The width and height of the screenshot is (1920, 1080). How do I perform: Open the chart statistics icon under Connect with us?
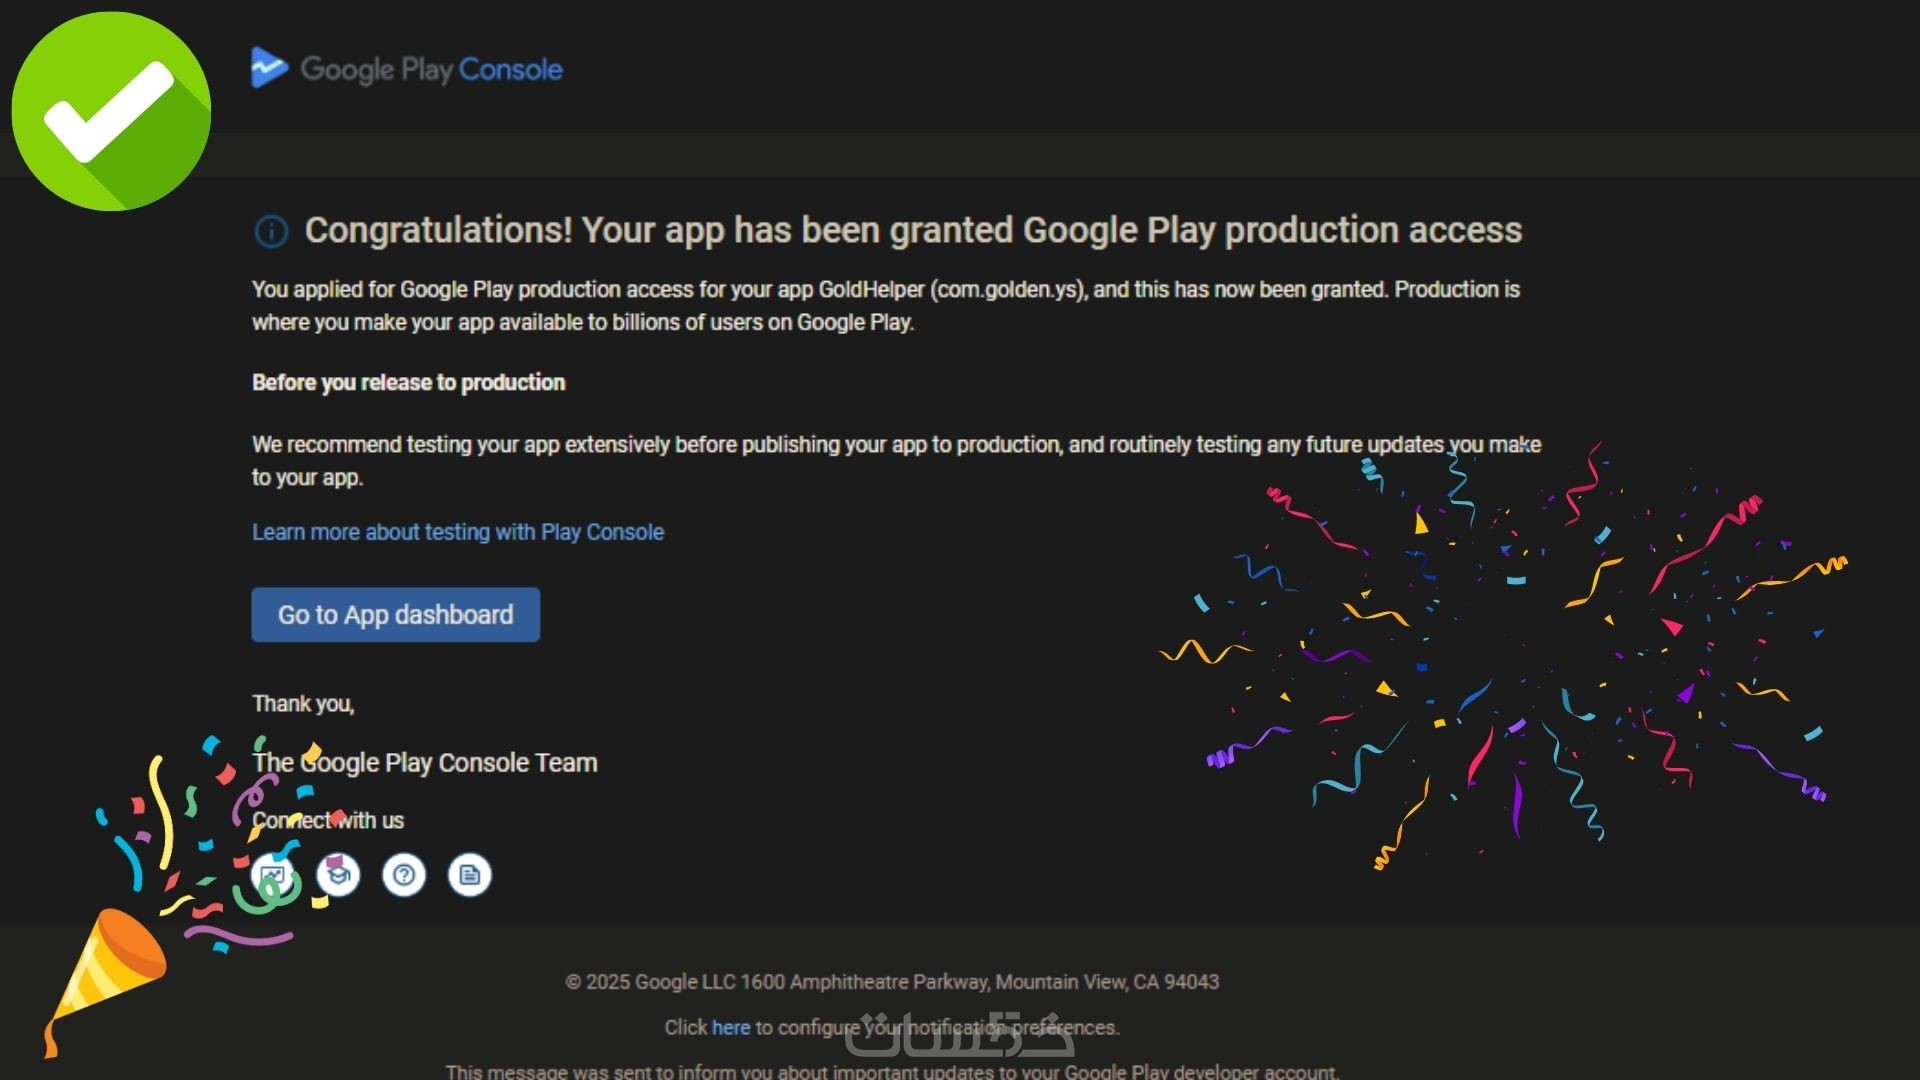pyautogui.click(x=273, y=876)
